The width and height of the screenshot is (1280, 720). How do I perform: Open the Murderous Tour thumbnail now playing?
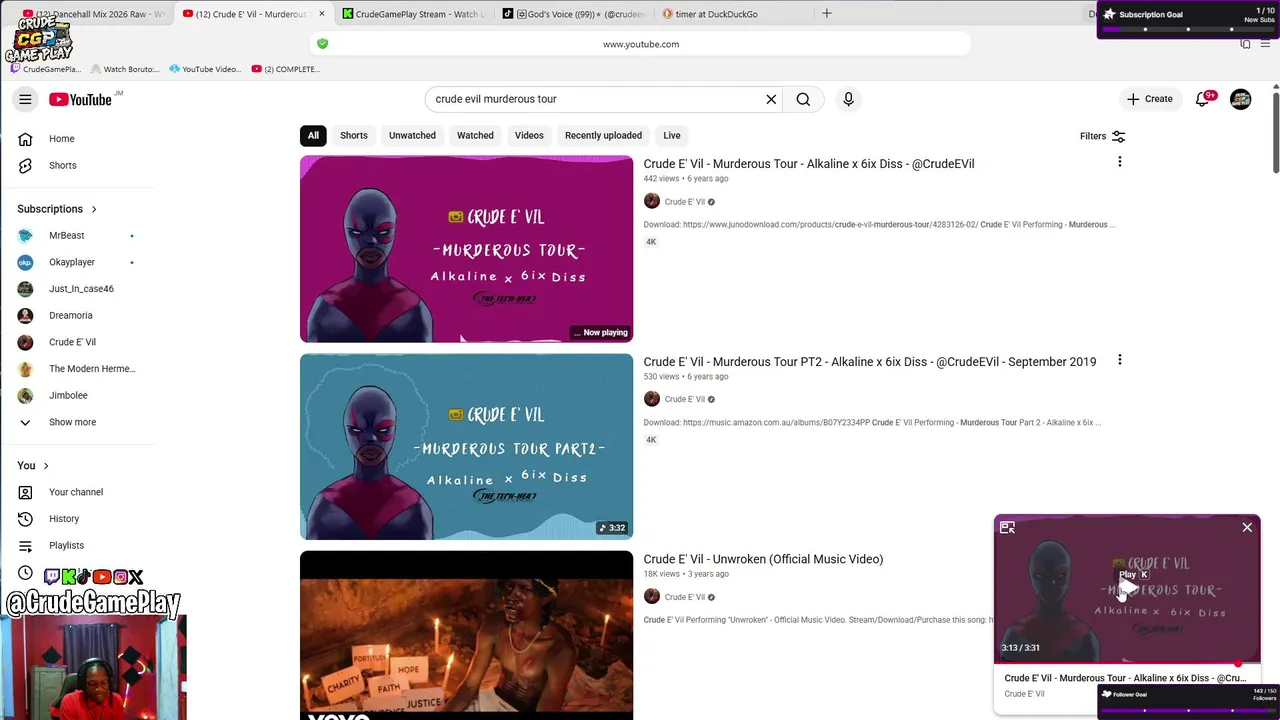click(x=466, y=249)
